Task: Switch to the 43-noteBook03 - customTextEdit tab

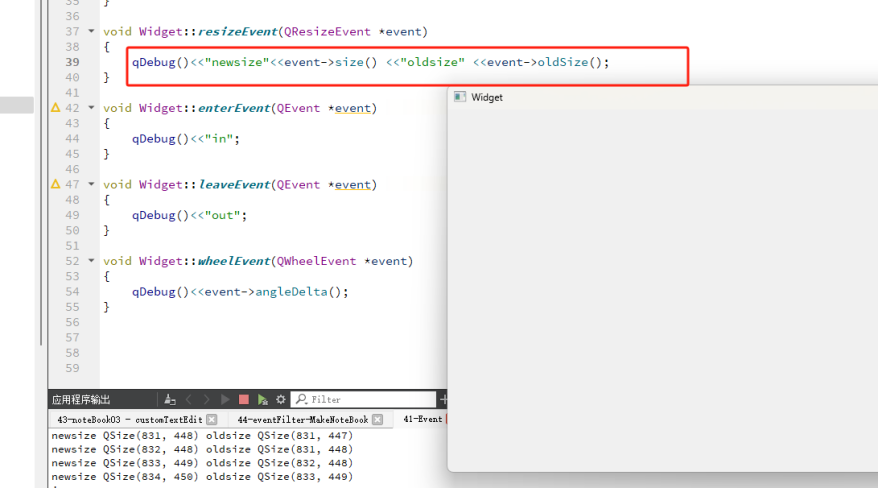Action: (x=129, y=420)
